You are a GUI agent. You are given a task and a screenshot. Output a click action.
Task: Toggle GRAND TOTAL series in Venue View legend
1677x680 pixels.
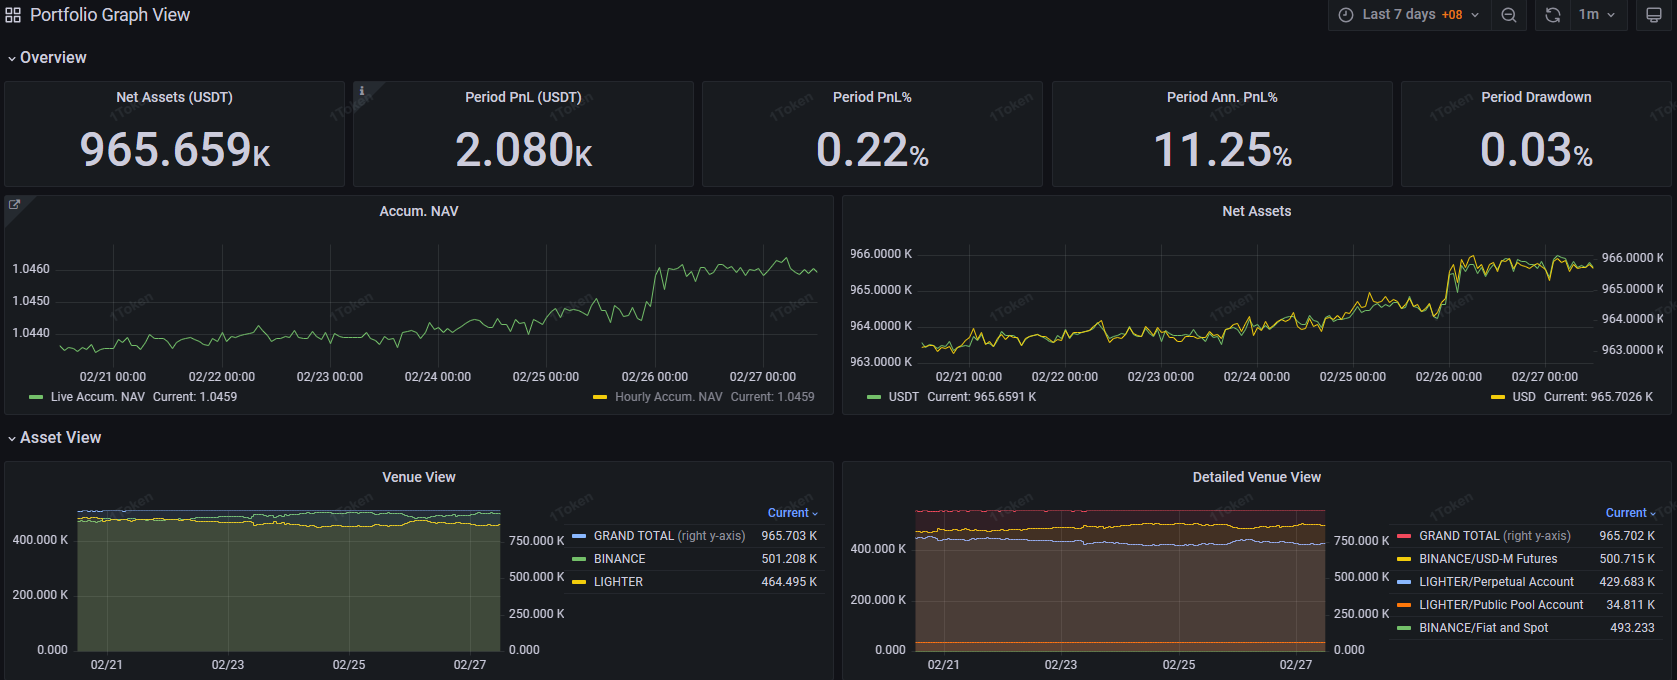(x=669, y=536)
